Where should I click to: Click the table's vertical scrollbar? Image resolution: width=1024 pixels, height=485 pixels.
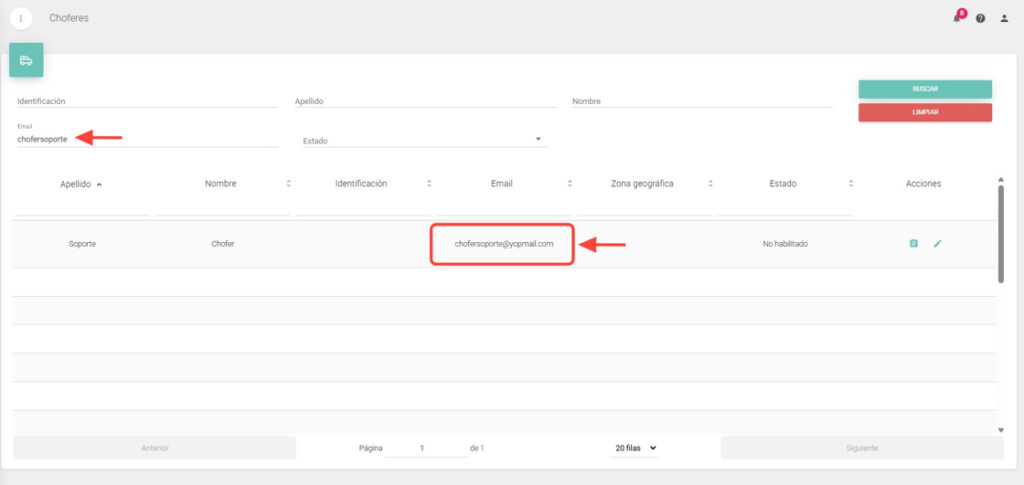click(x=1001, y=230)
